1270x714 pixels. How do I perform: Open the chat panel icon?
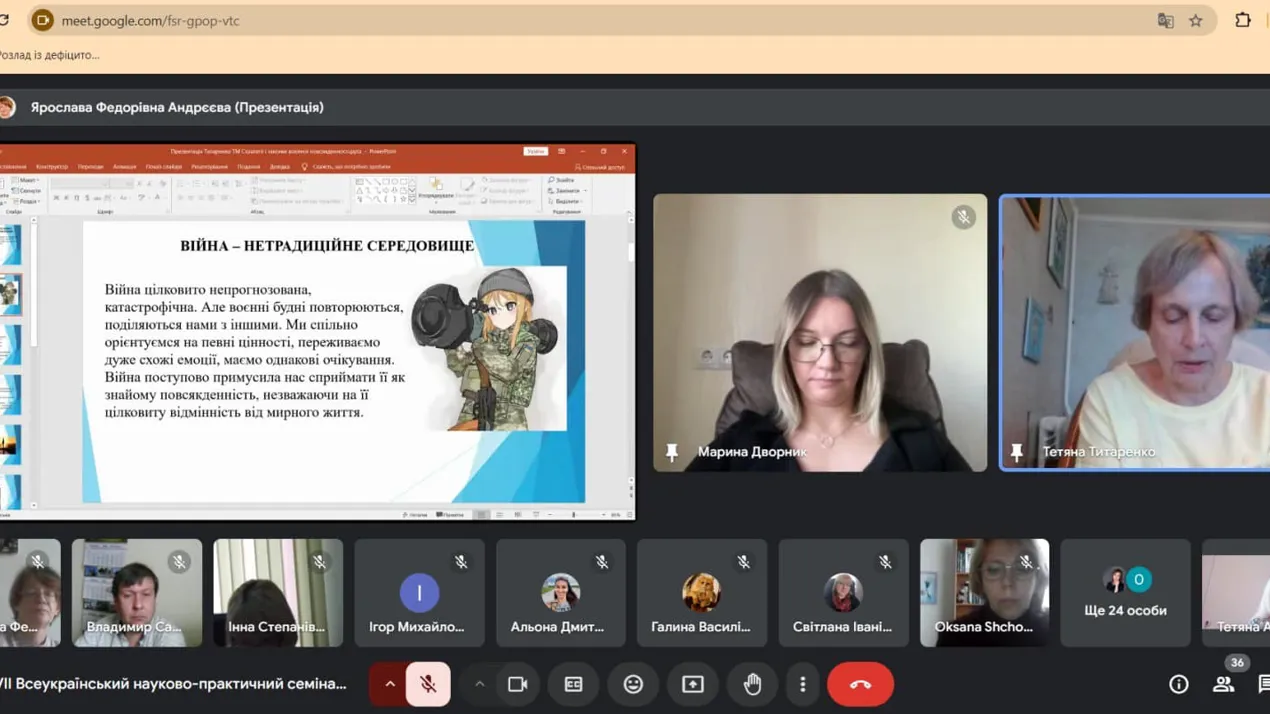coord(1264,684)
